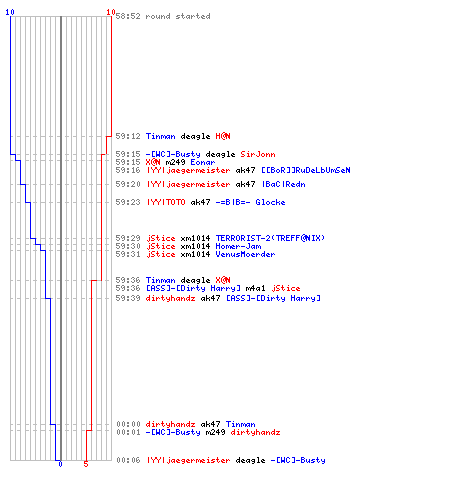Click -=B|B=- Glocke victim name
The height and width of the screenshot is (500, 450).
point(250,202)
